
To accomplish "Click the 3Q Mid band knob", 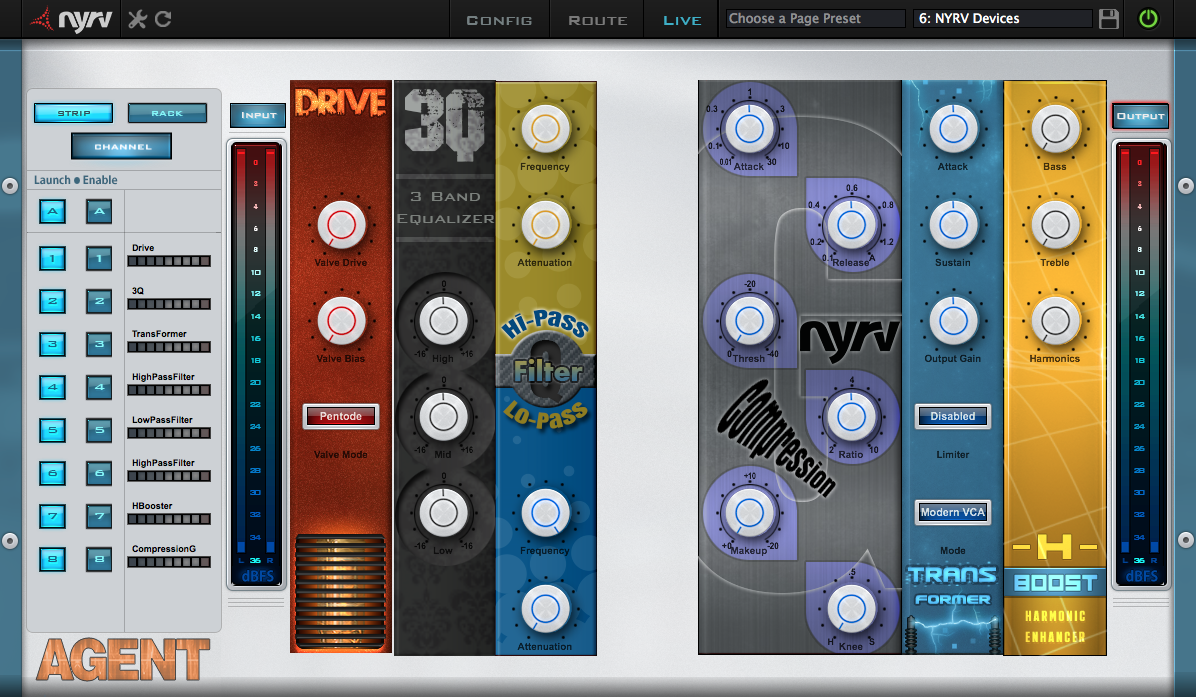I will click(x=443, y=417).
